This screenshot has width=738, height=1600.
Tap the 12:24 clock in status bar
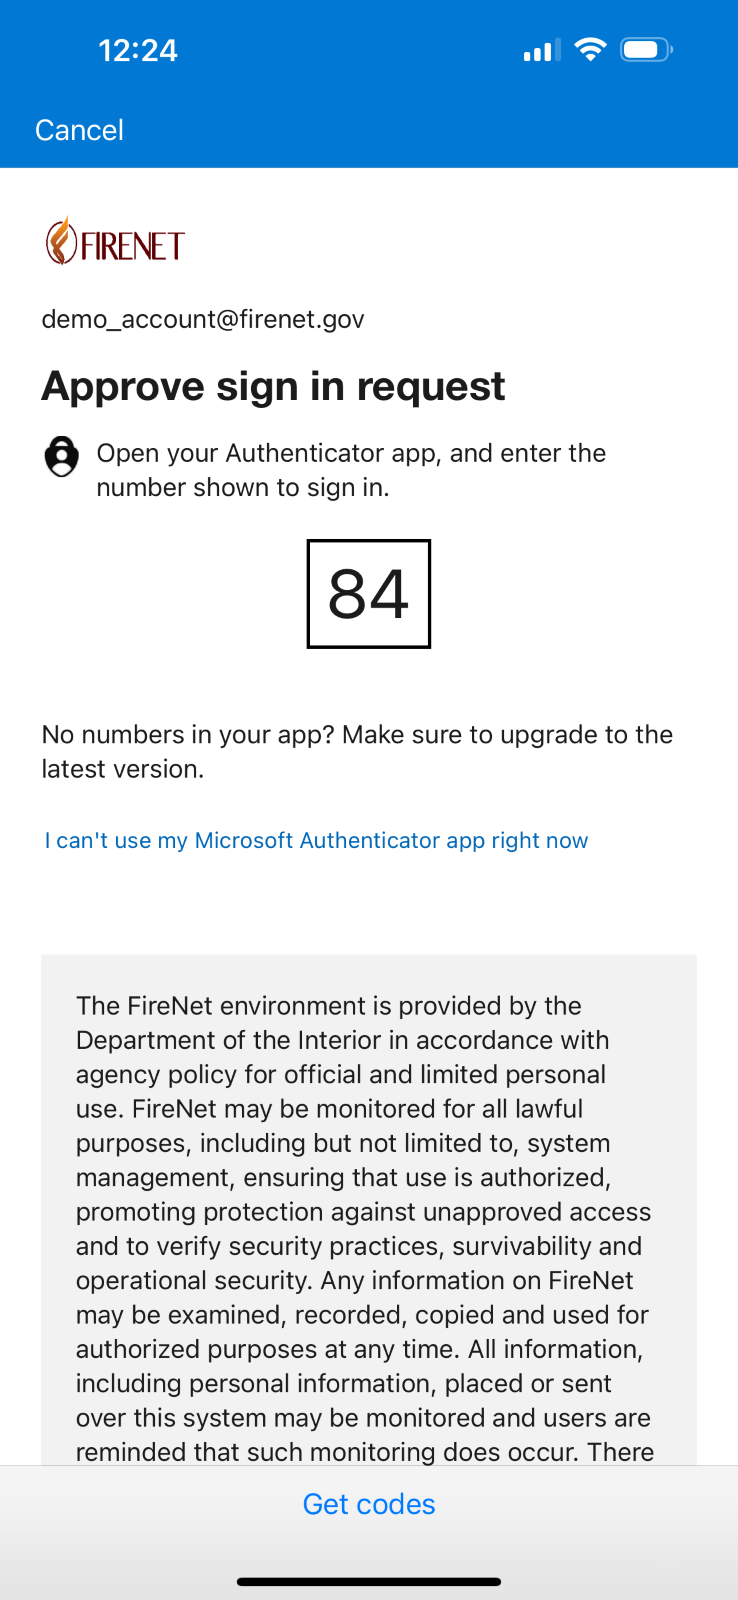coord(138,50)
